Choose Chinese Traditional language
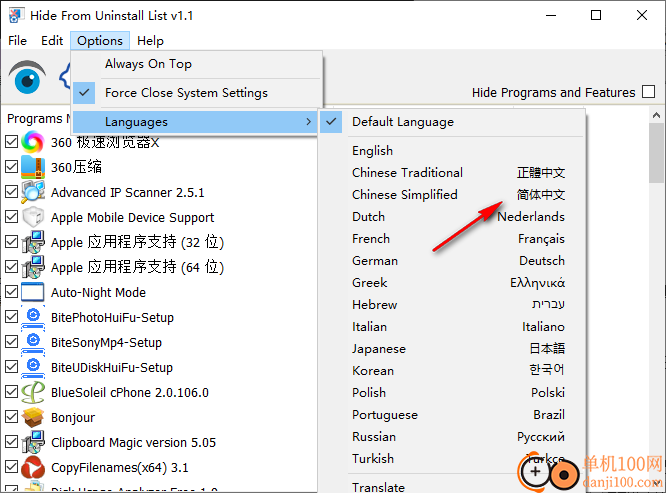The image size is (666, 493). point(452,173)
